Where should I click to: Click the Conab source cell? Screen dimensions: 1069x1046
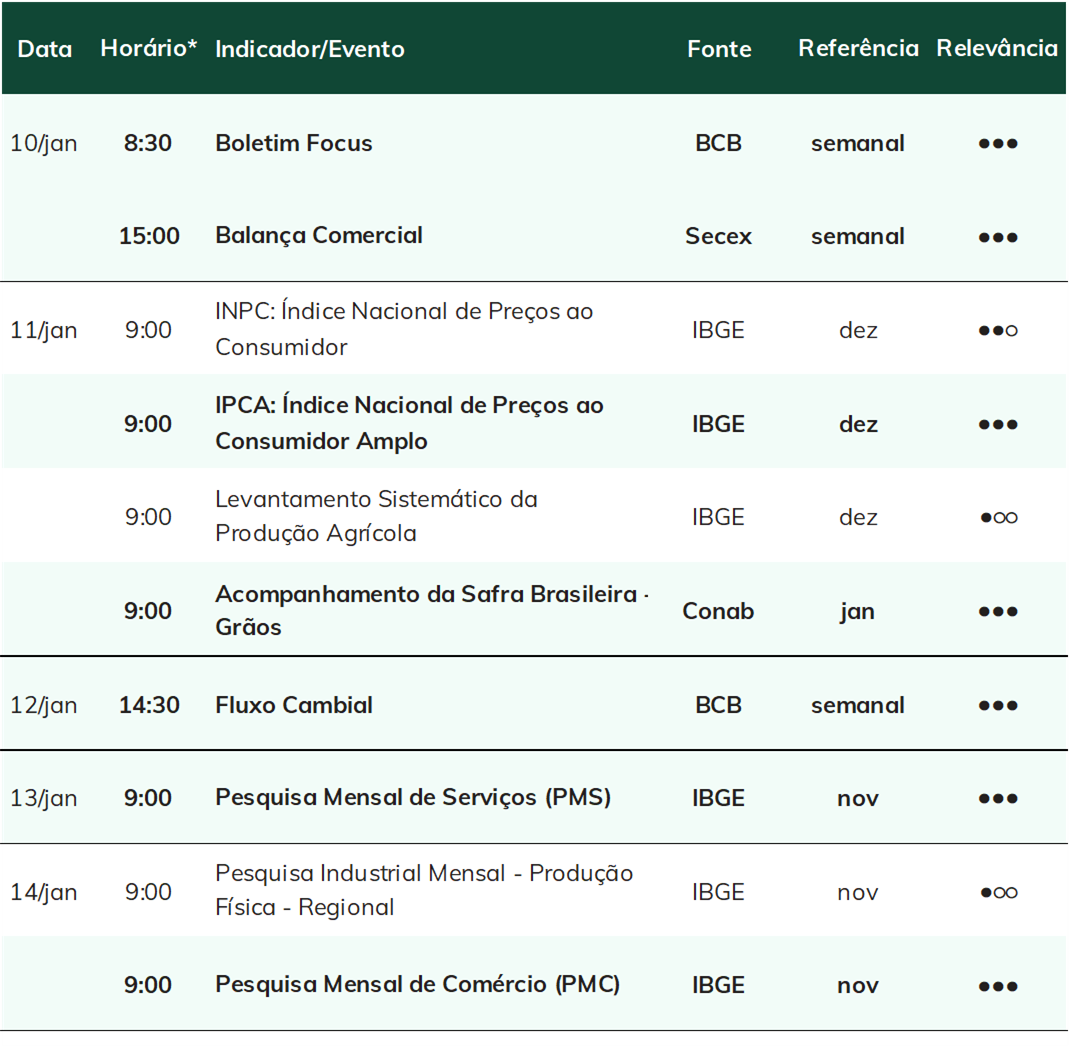point(719,611)
